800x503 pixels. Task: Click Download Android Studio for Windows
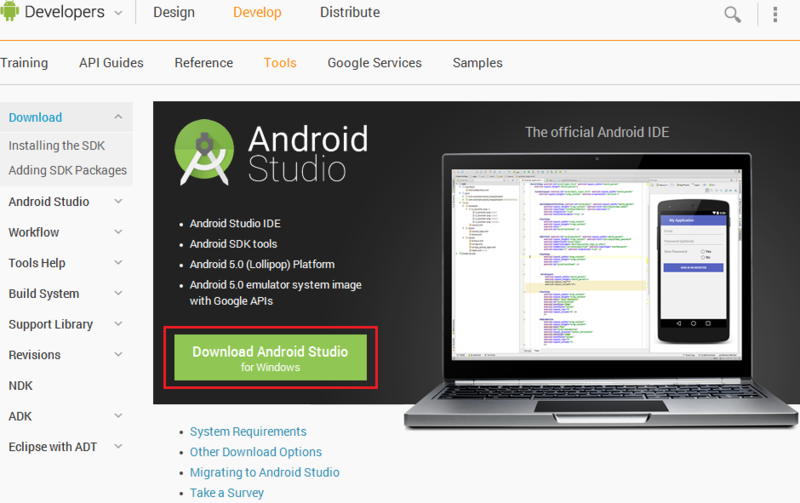coord(270,358)
